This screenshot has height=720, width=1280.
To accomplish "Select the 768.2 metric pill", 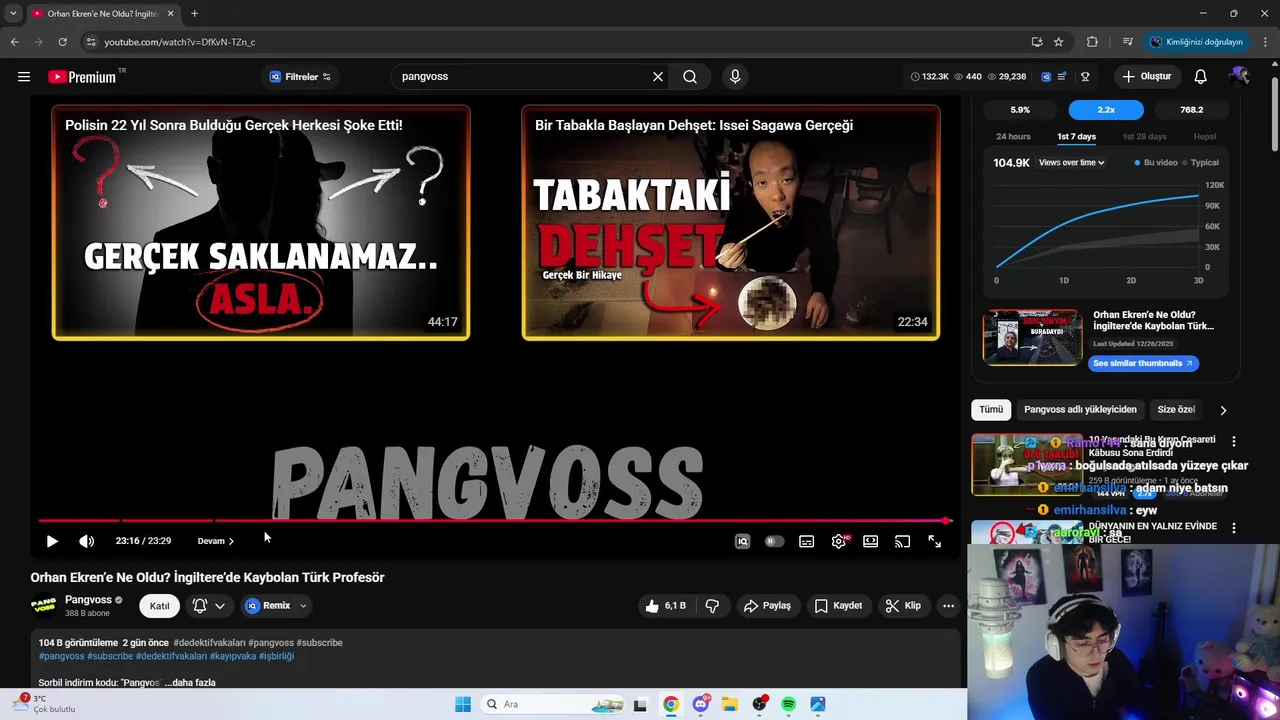I will click(x=1191, y=110).
